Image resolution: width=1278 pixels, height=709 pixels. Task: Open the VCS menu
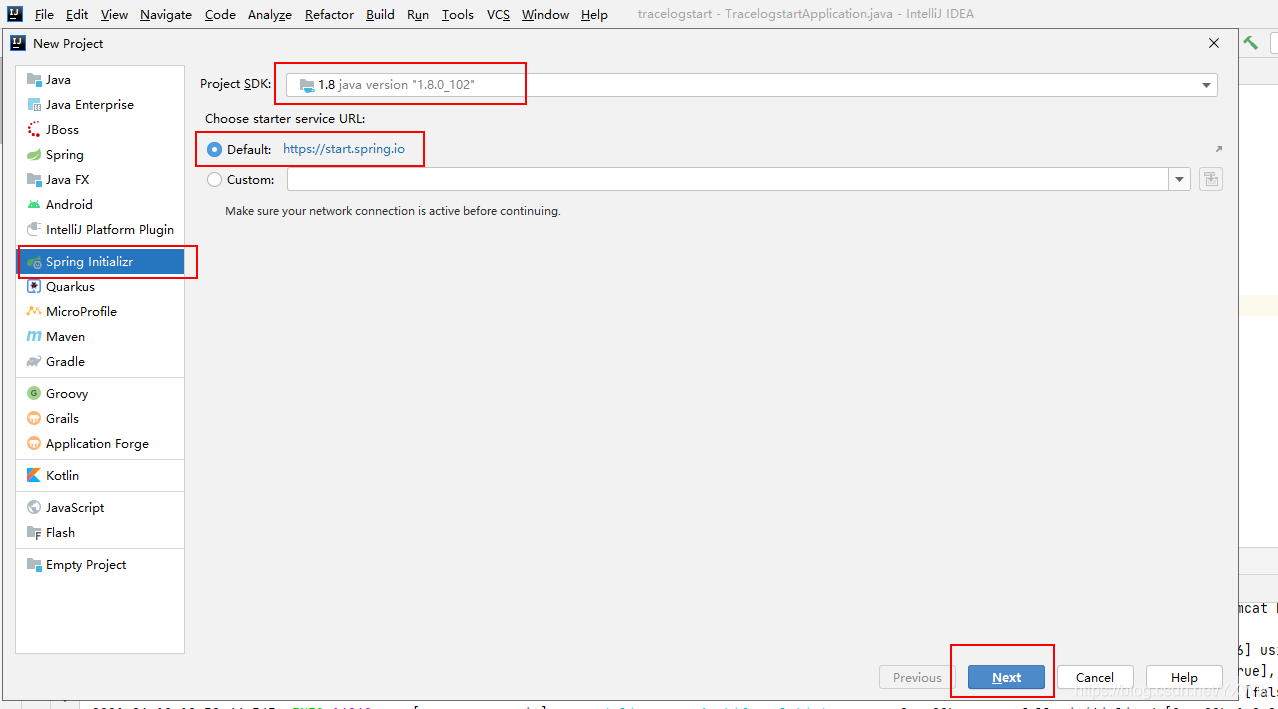tap(498, 15)
